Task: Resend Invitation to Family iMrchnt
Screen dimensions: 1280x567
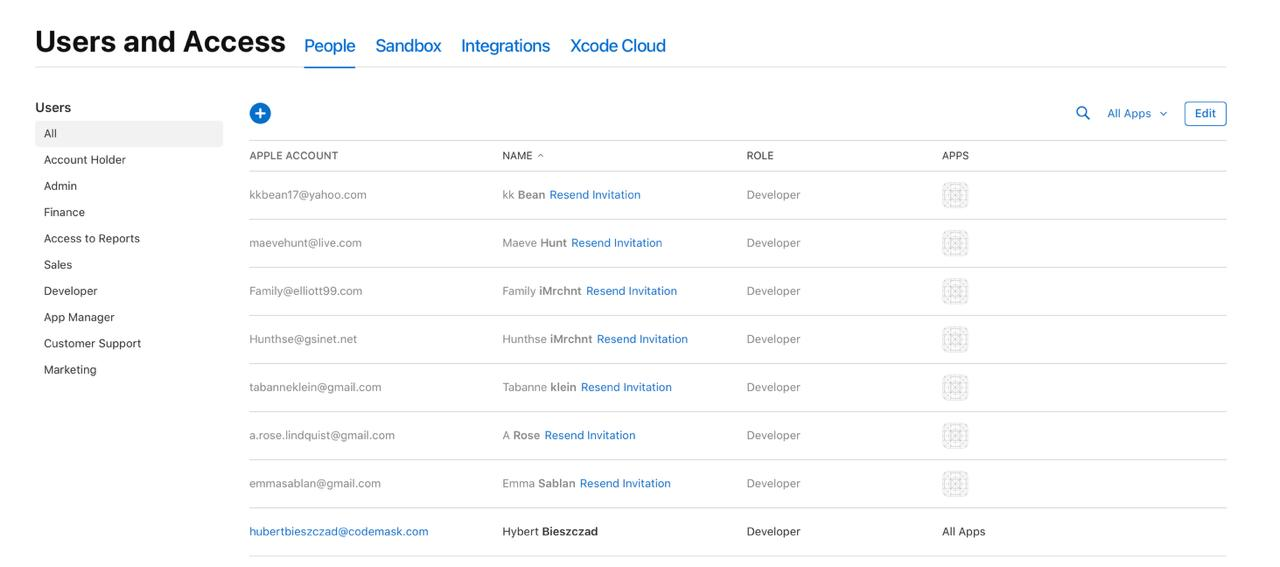Action: (631, 291)
